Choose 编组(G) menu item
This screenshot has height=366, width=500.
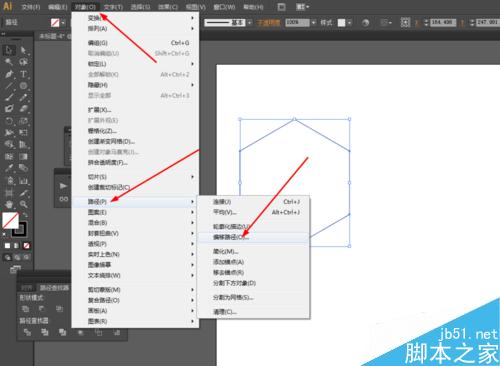click(x=135, y=43)
